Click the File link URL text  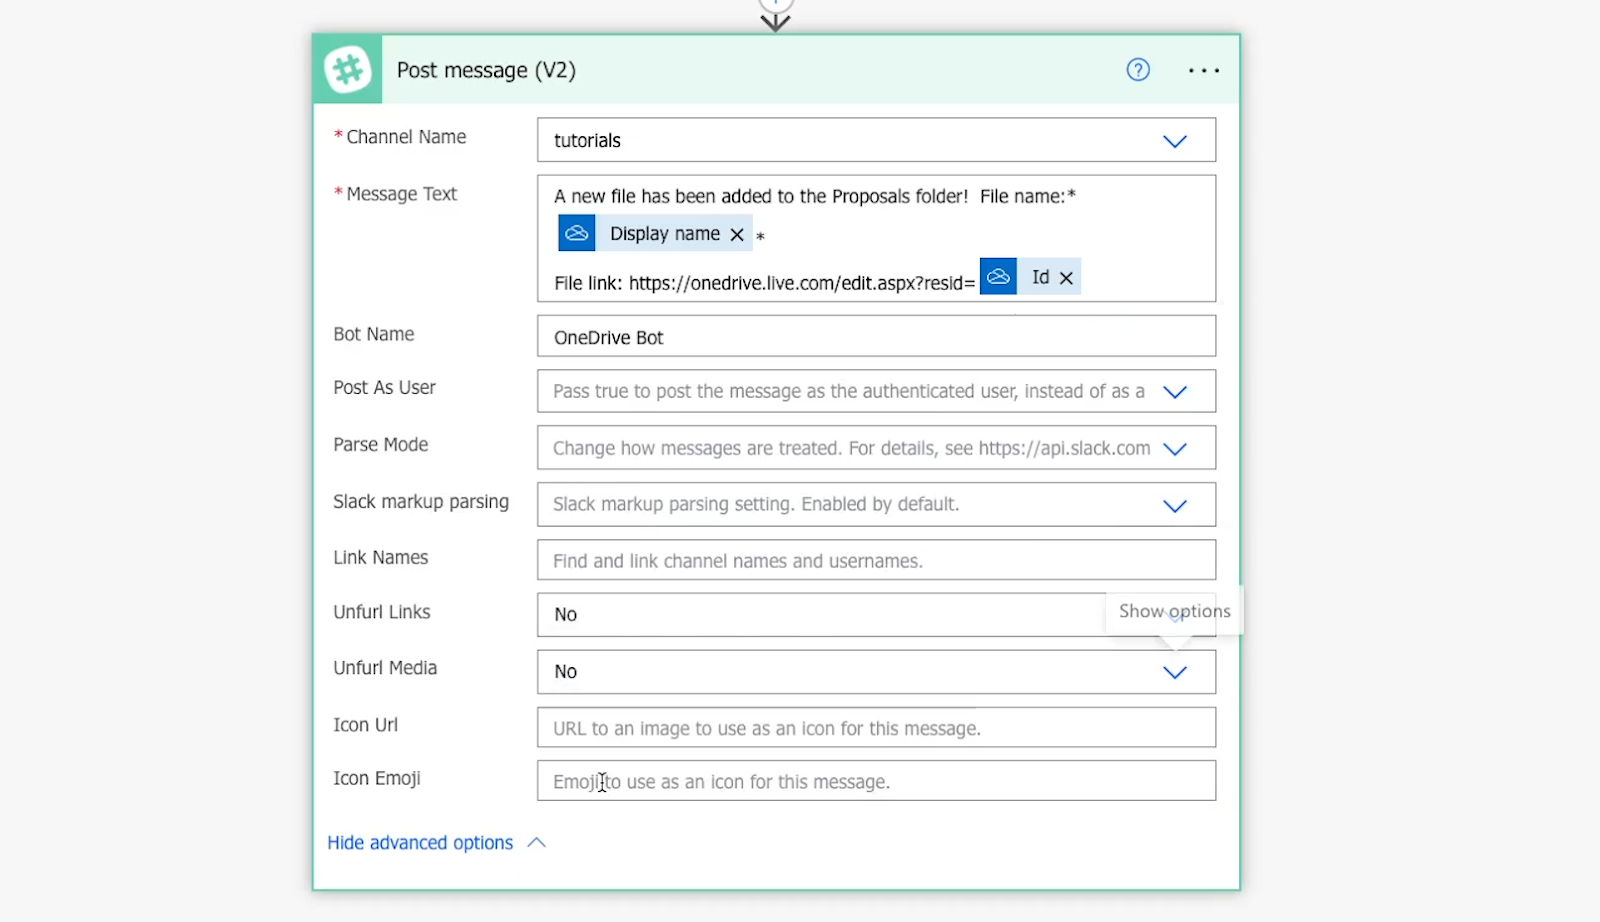[801, 283]
